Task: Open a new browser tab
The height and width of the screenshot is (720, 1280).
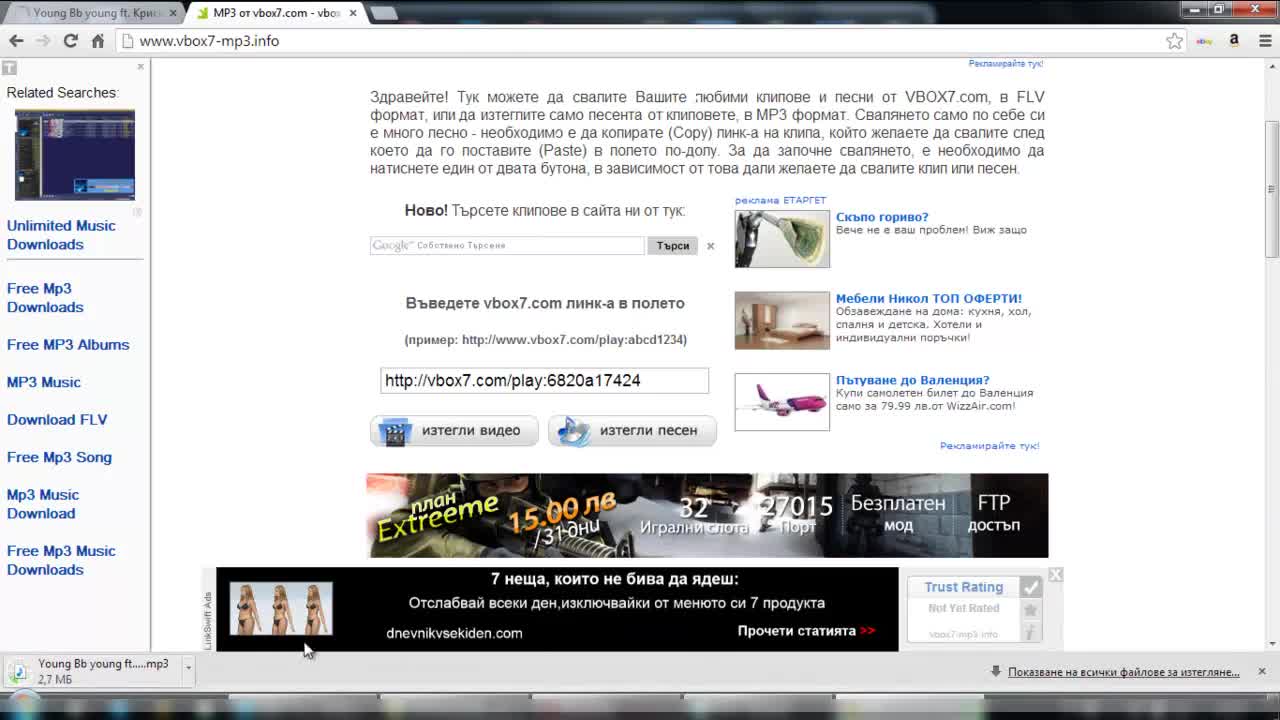Action: pos(384,13)
